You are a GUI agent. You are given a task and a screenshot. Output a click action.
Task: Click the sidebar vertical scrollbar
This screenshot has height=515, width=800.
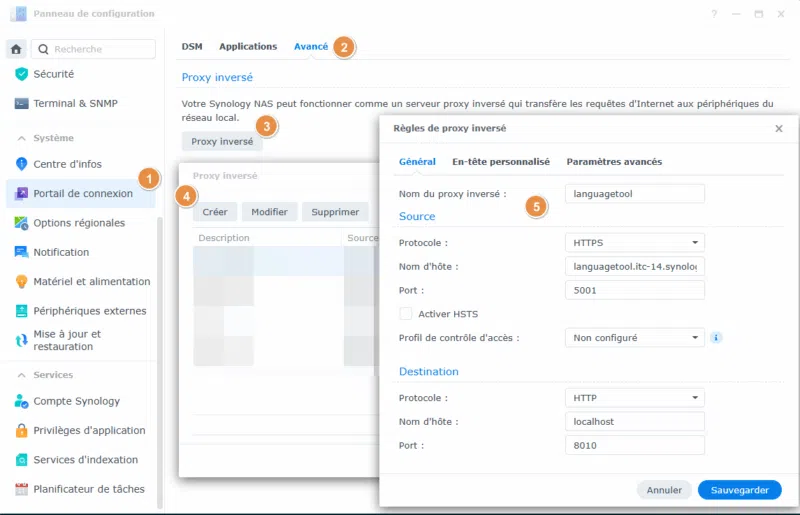coord(160,362)
